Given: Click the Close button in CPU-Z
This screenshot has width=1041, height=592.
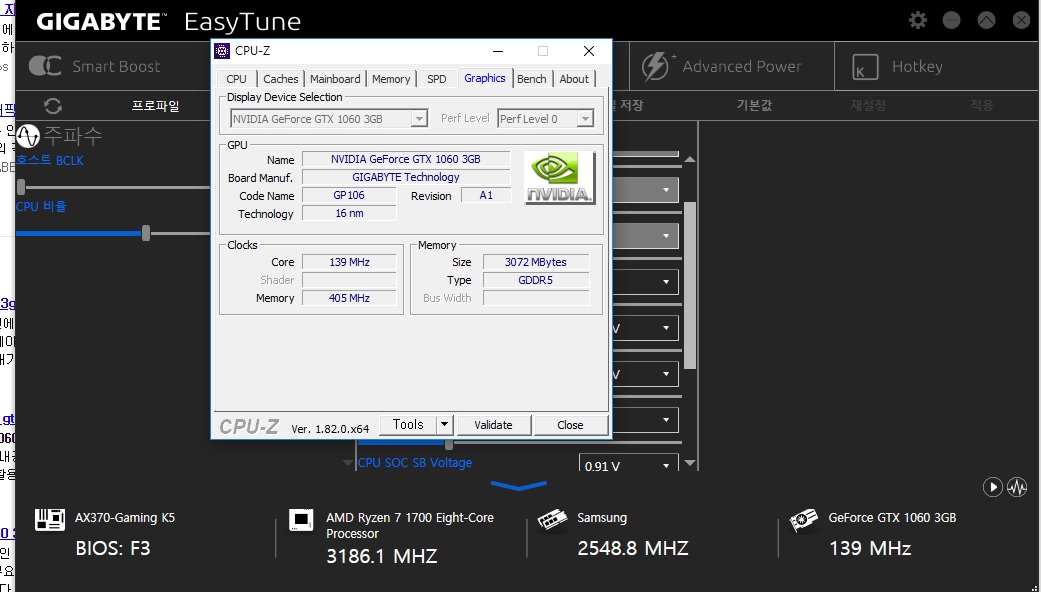Looking at the screenshot, I should pos(570,425).
